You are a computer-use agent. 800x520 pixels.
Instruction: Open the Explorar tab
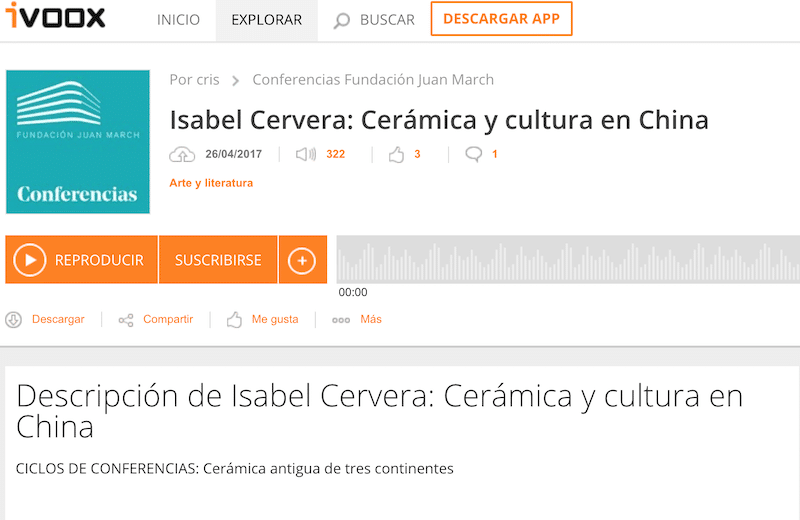[x=266, y=20]
